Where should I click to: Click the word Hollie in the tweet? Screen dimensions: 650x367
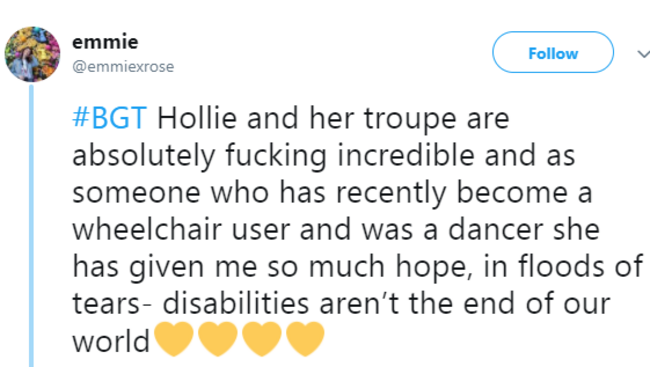point(197,118)
